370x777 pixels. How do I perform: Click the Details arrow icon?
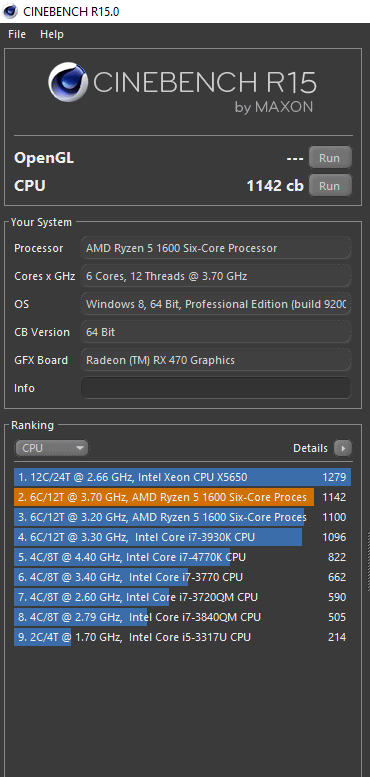point(342,448)
